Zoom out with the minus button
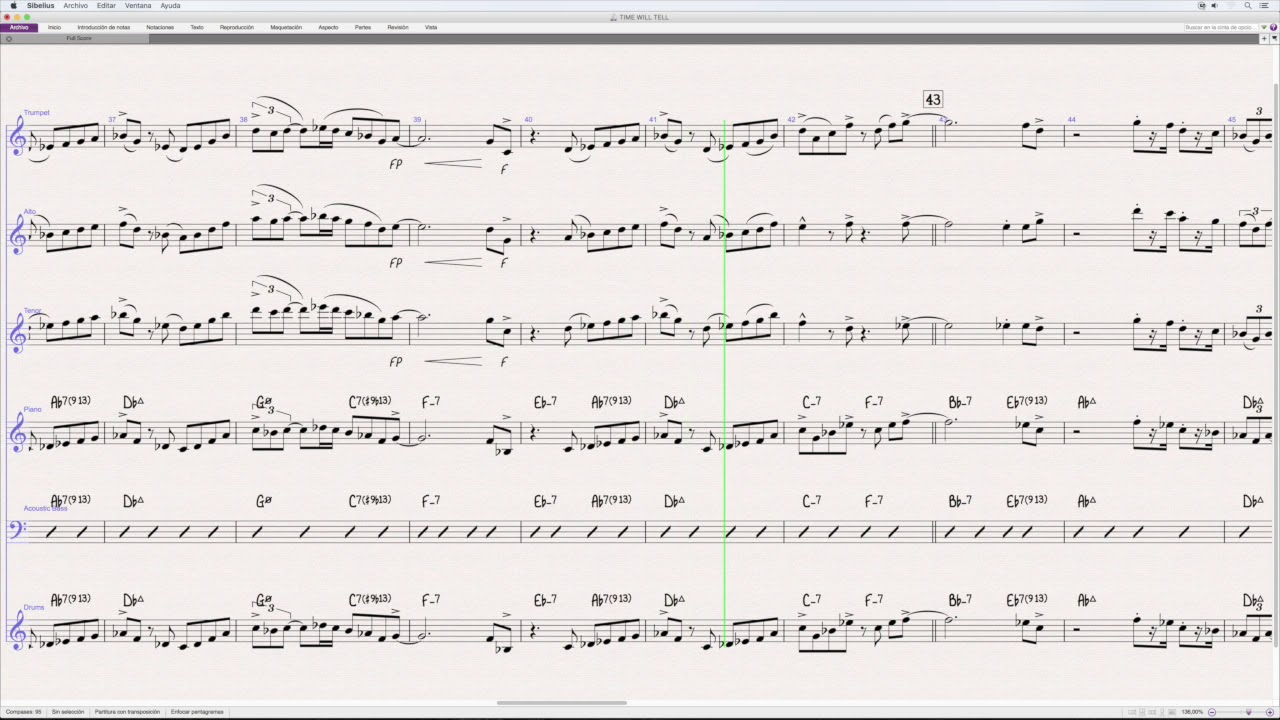 pos(1212,712)
